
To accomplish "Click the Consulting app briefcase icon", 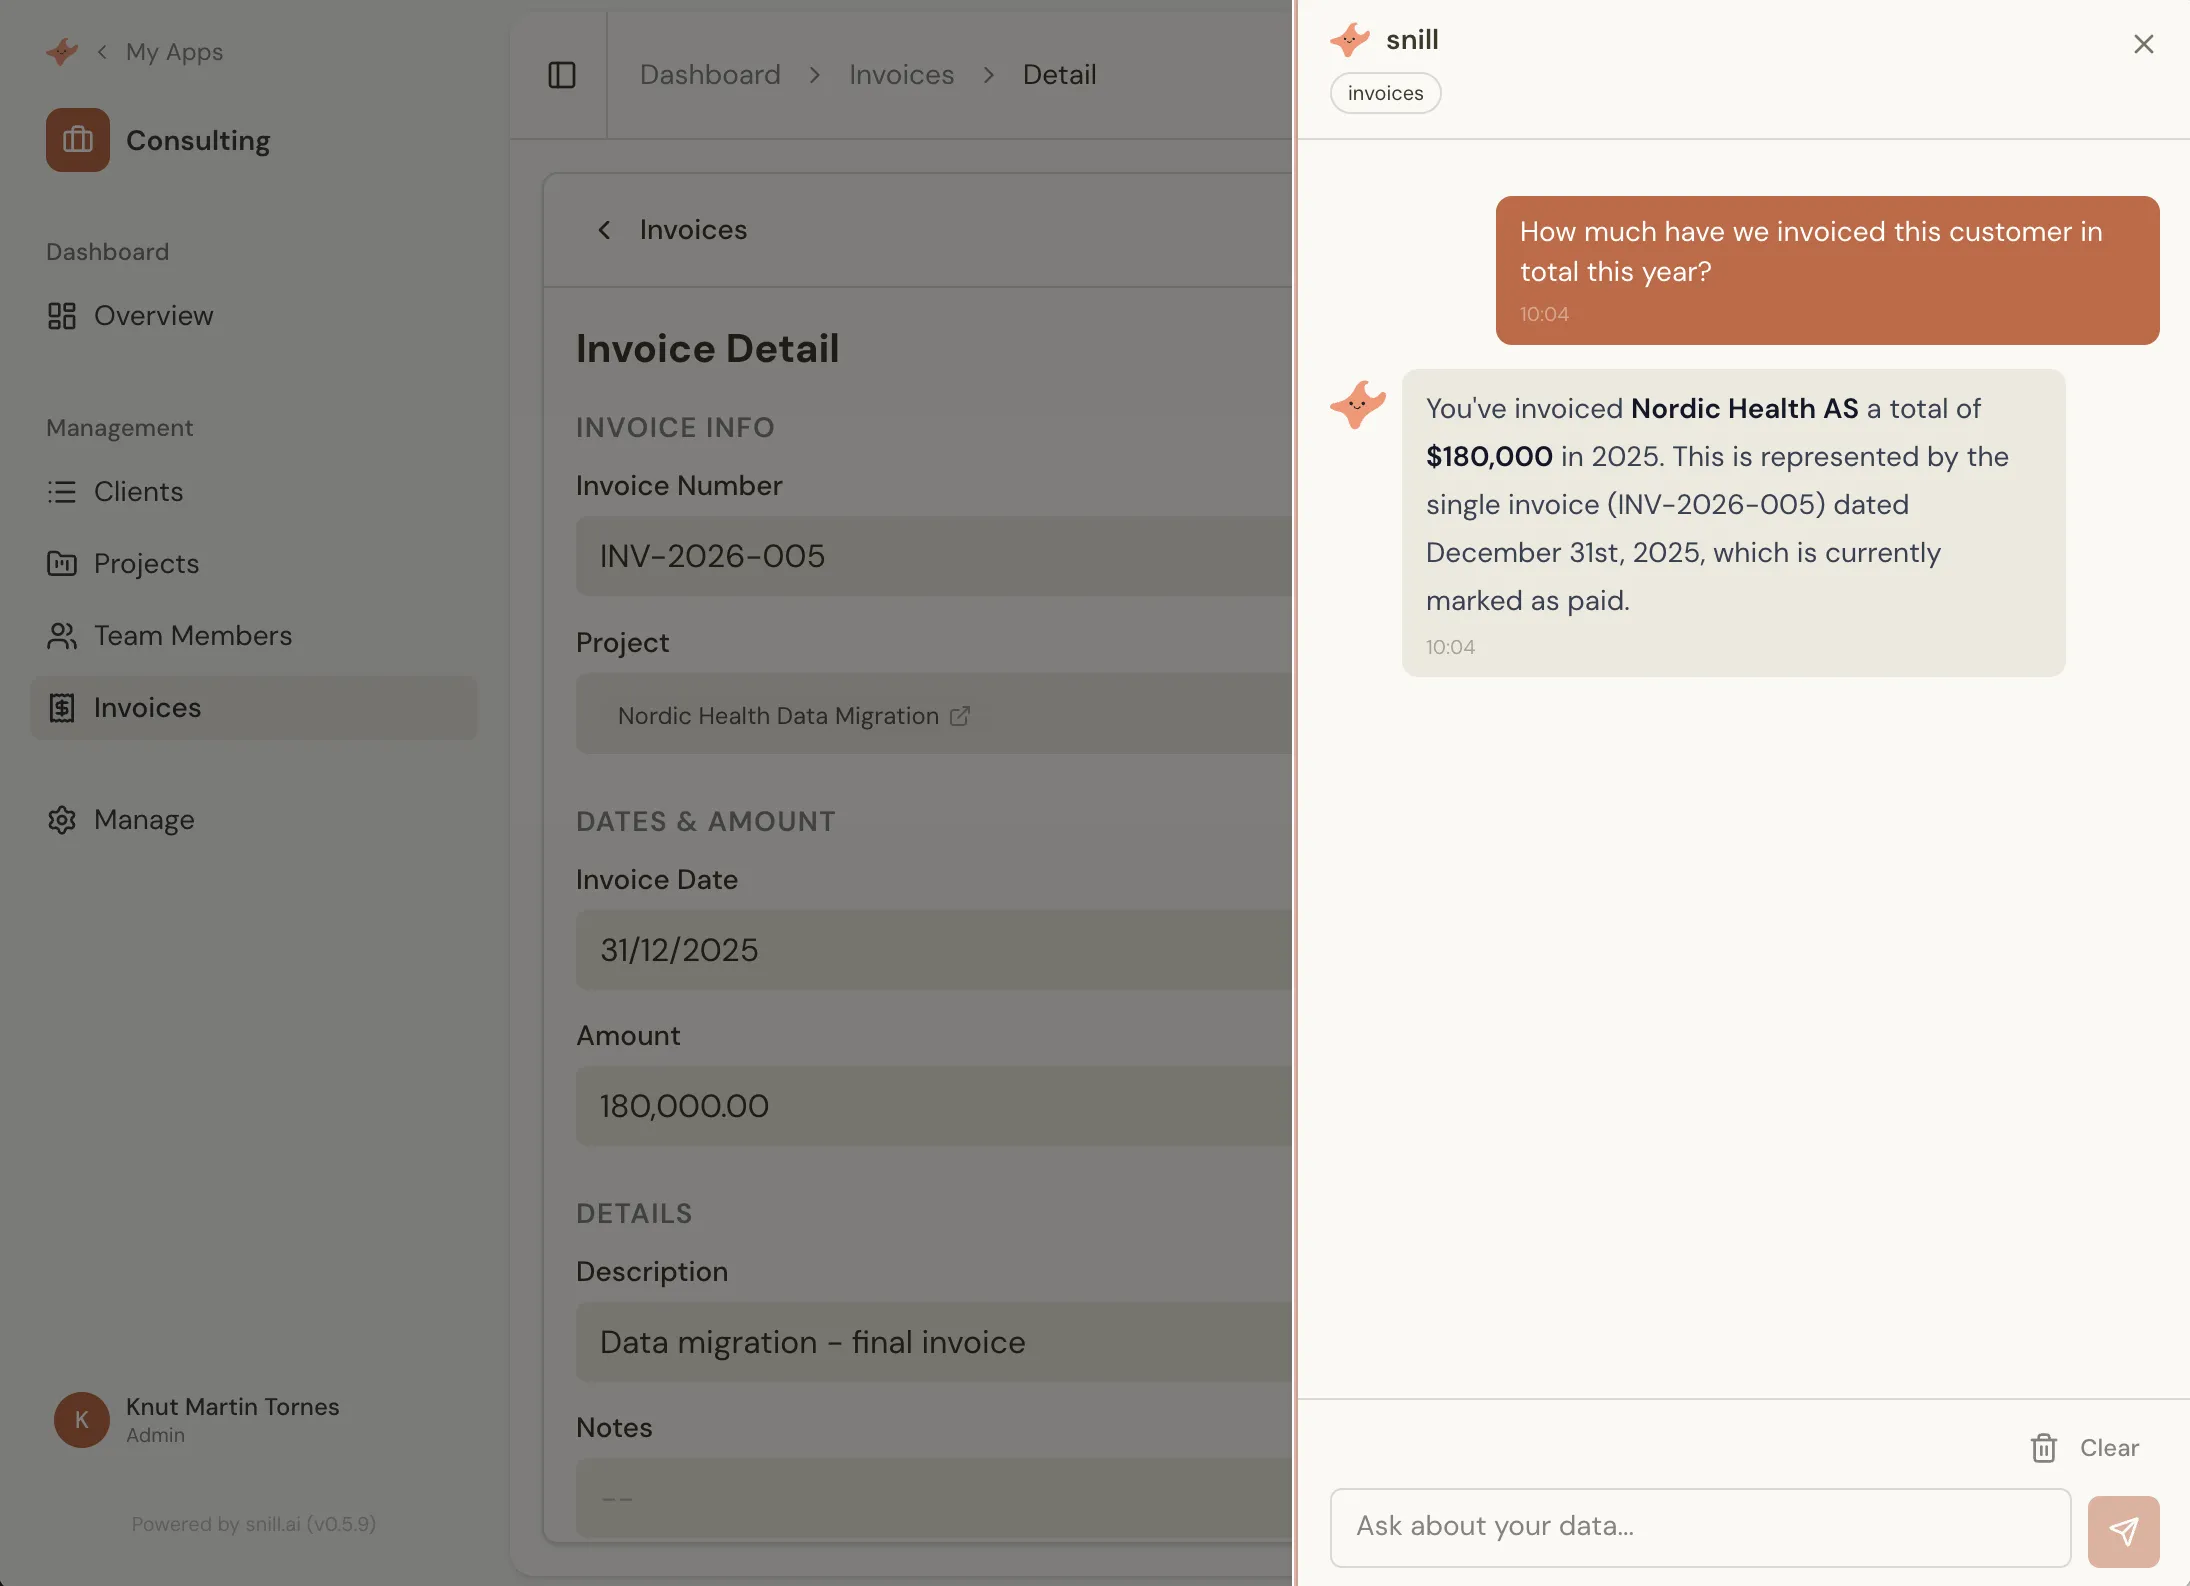I will pyautogui.click(x=77, y=140).
